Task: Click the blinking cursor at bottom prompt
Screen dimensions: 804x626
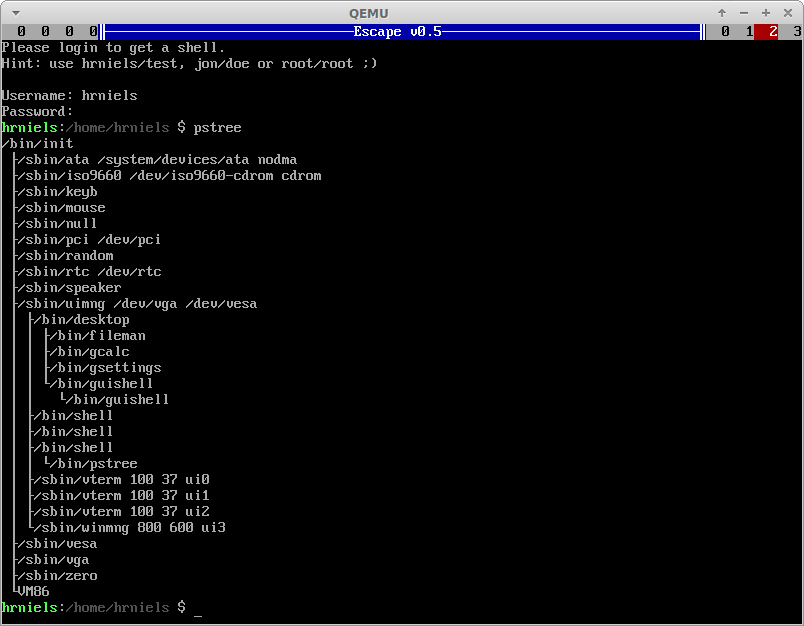Action: (x=197, y=614)
